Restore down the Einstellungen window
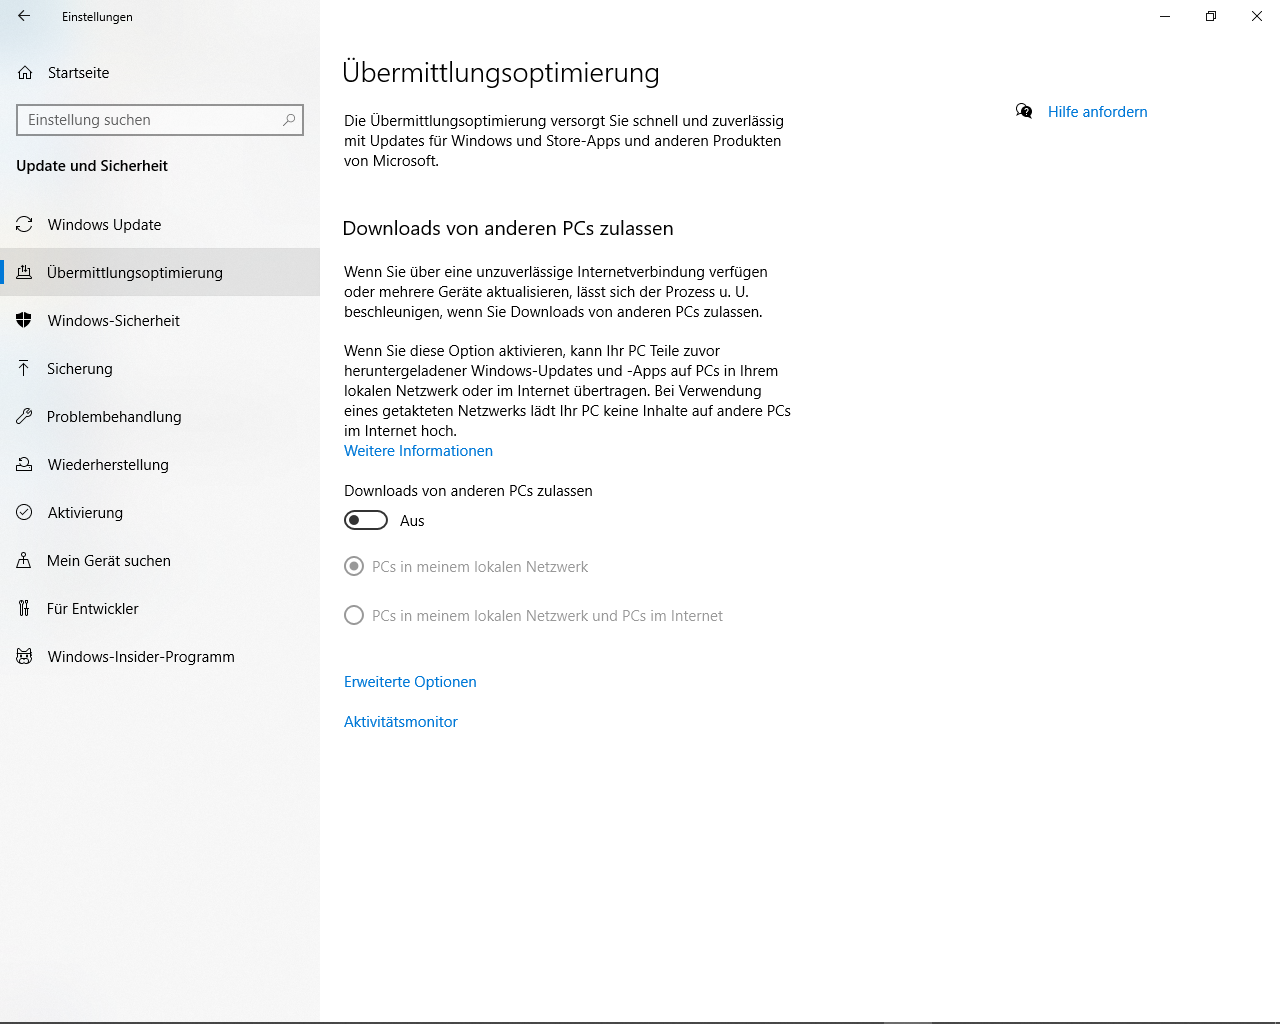Viewport: 1280px width, 1024px height. (x=1211, y=16)
